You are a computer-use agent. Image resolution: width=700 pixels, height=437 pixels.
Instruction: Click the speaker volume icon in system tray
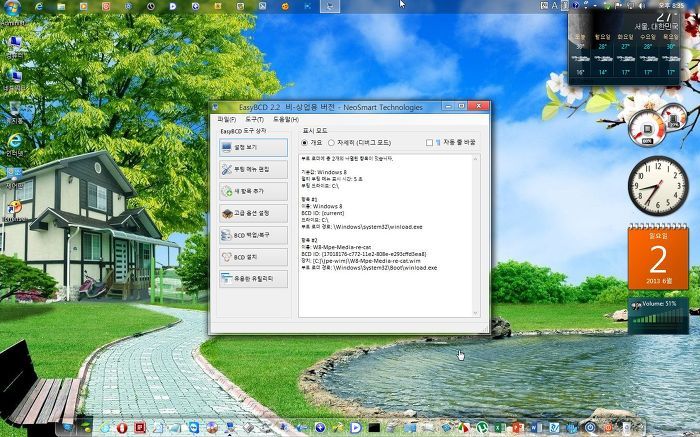tap(641, 5)
